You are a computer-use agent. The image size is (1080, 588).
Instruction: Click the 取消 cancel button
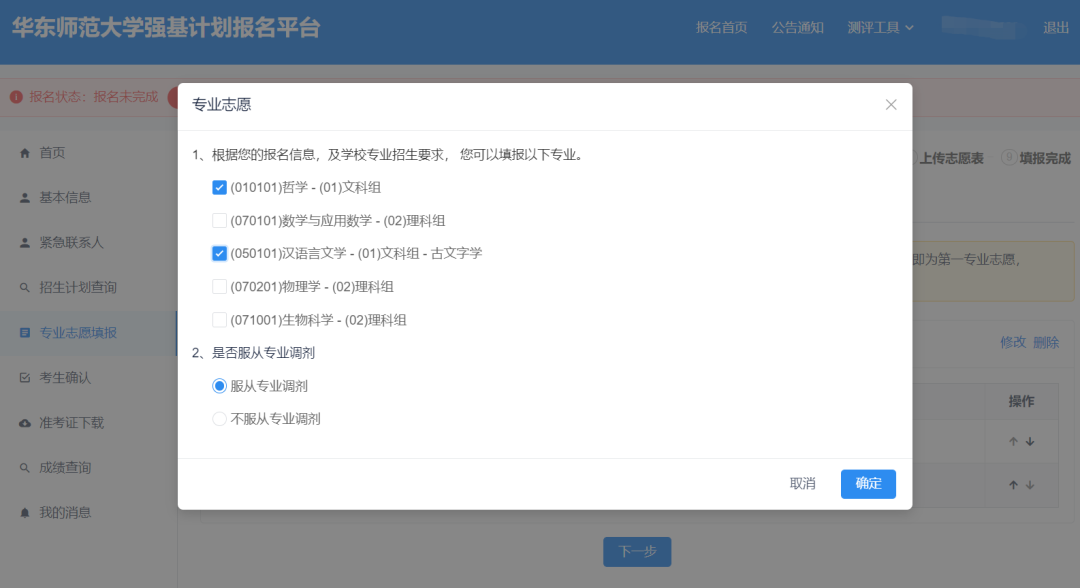pos(802,484)
